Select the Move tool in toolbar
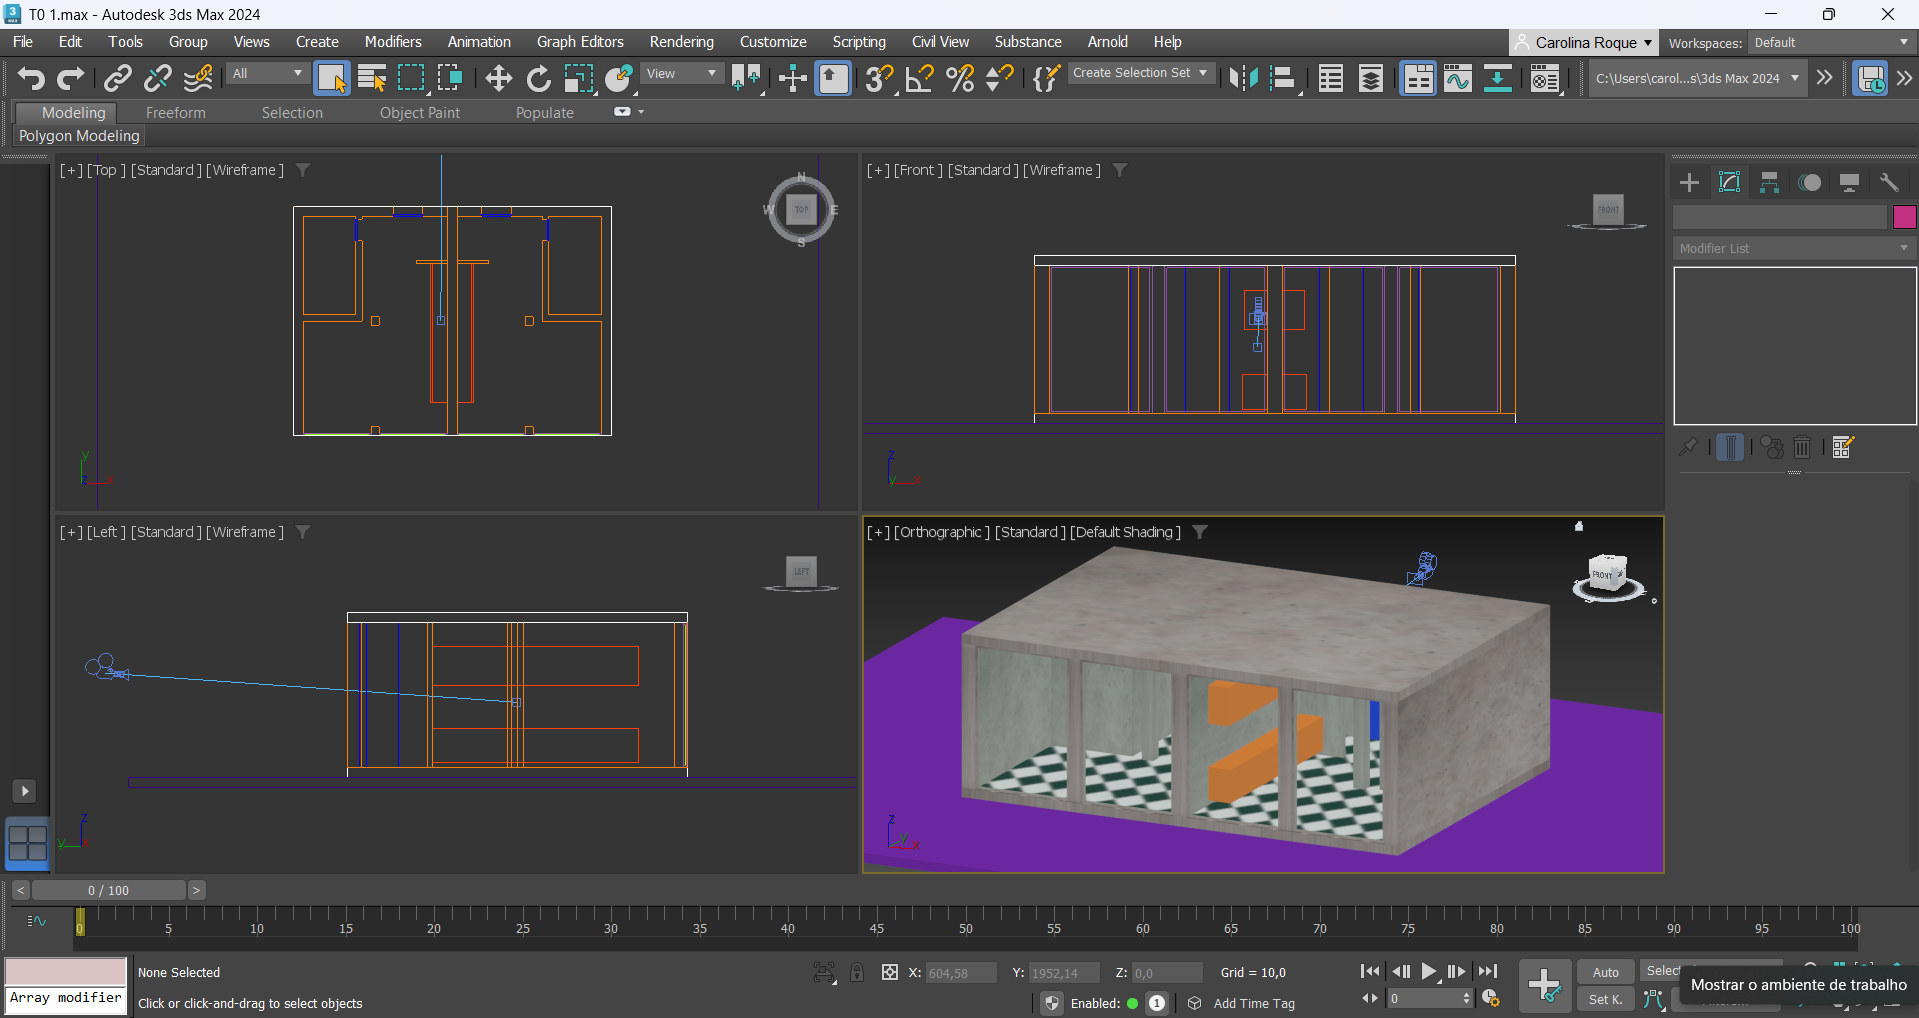 tap(498, 78)
